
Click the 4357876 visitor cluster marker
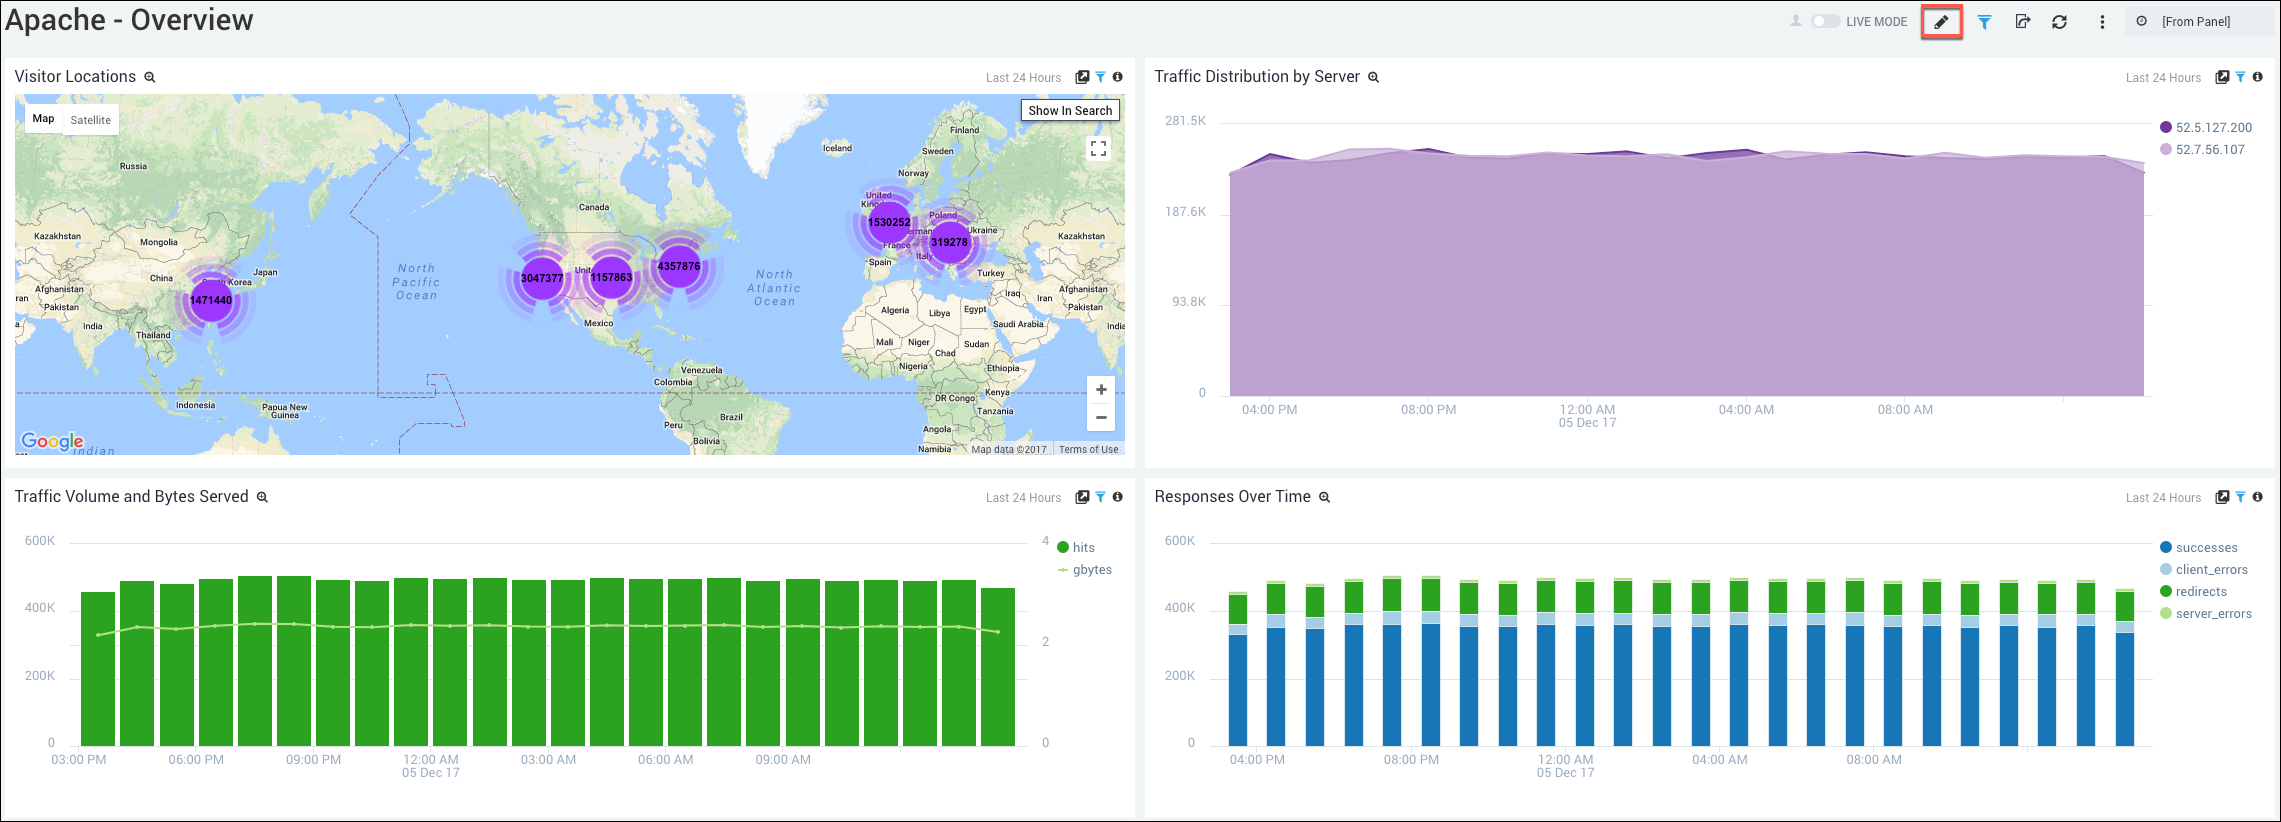pos(679,267)
